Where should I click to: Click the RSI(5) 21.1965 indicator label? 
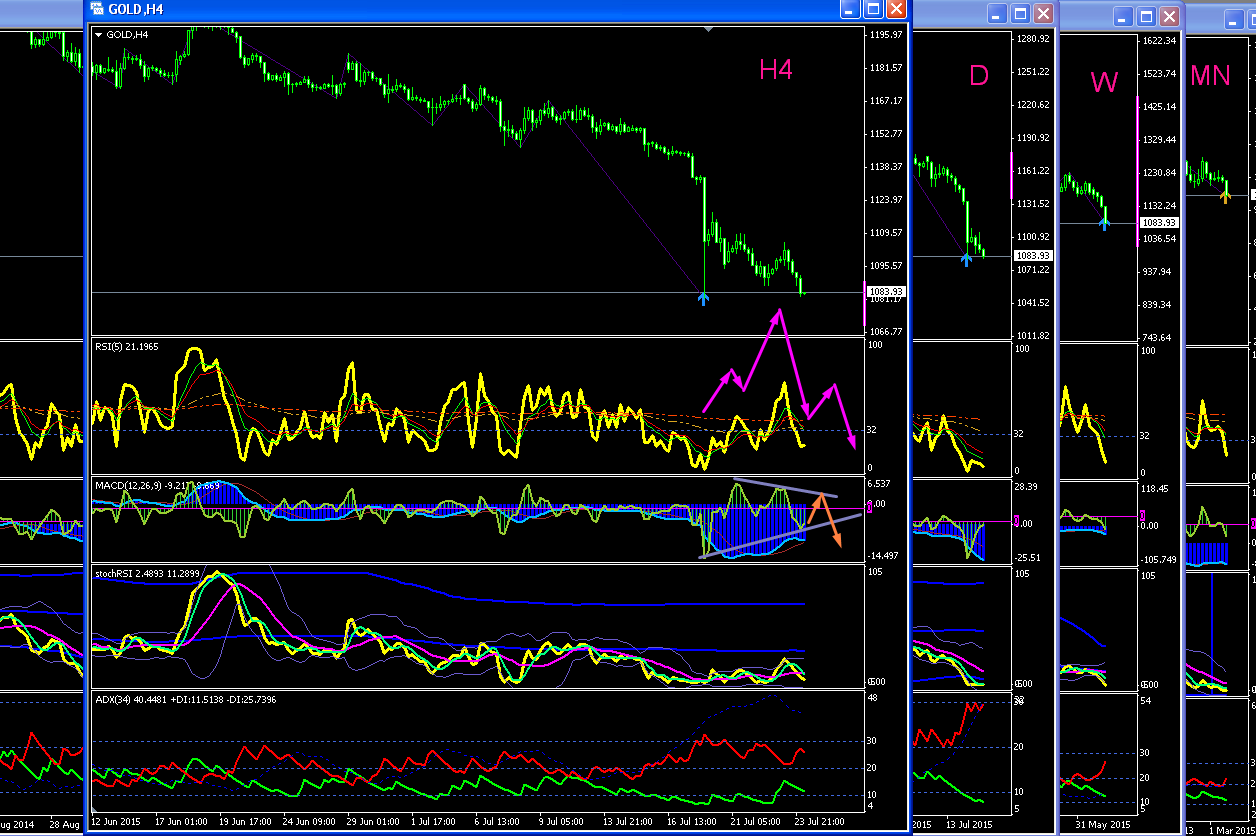tap(127, 347)
